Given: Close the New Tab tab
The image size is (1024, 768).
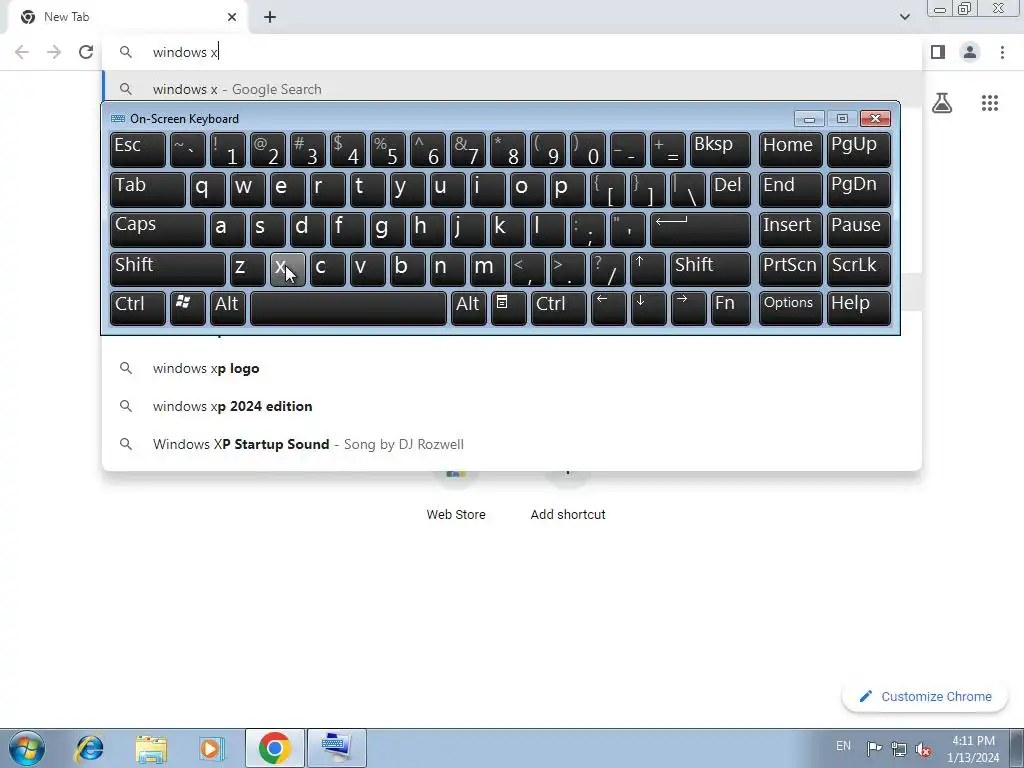Looking at the screenshot, I should click(x=232, y=17).
